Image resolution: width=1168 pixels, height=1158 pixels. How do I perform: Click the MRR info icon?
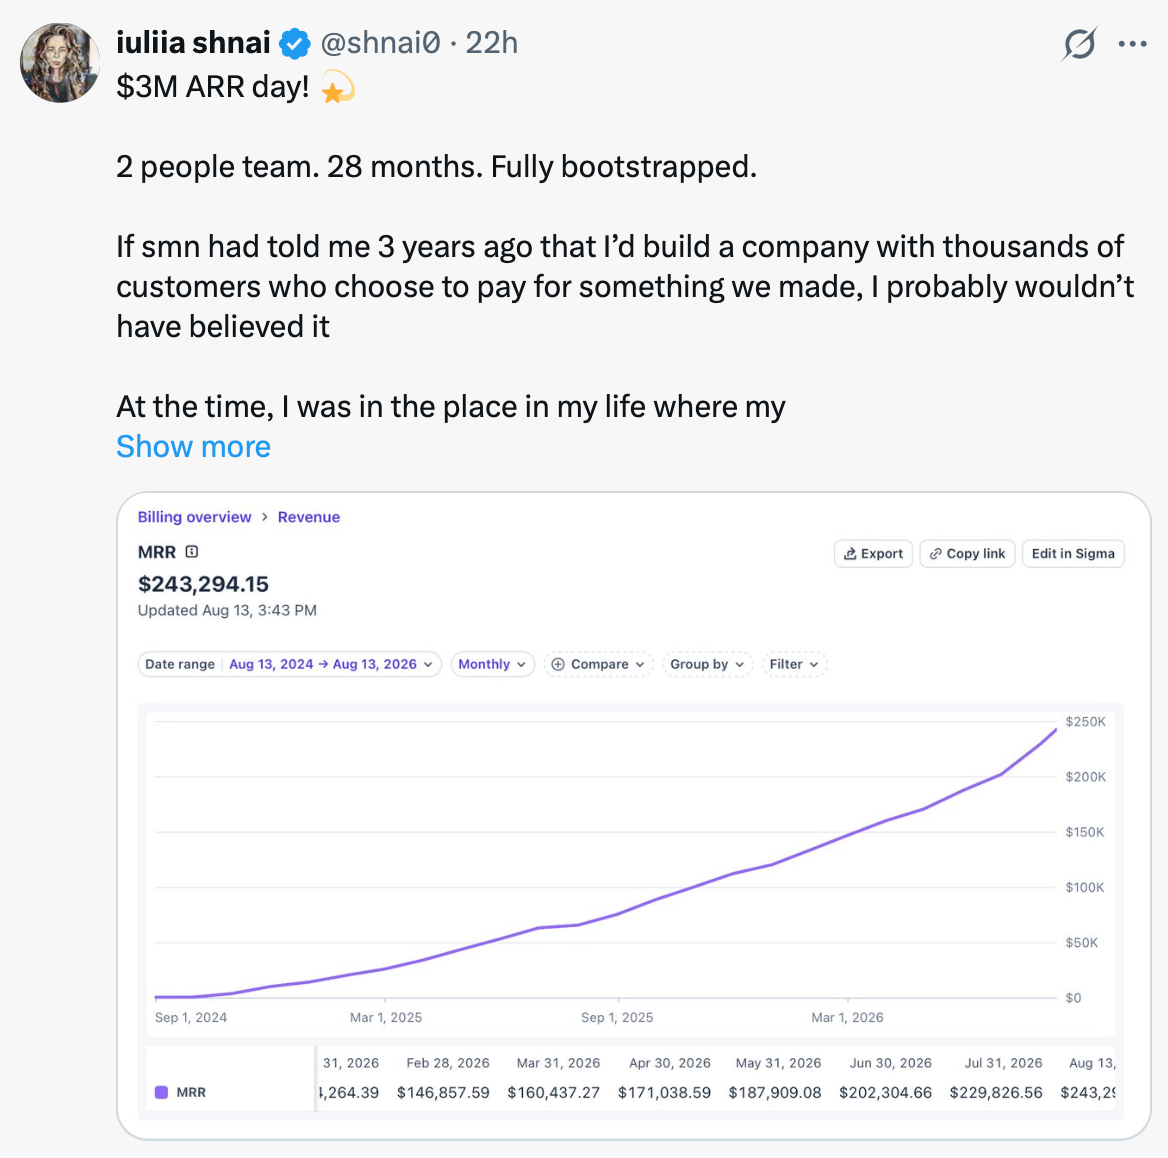191,552
